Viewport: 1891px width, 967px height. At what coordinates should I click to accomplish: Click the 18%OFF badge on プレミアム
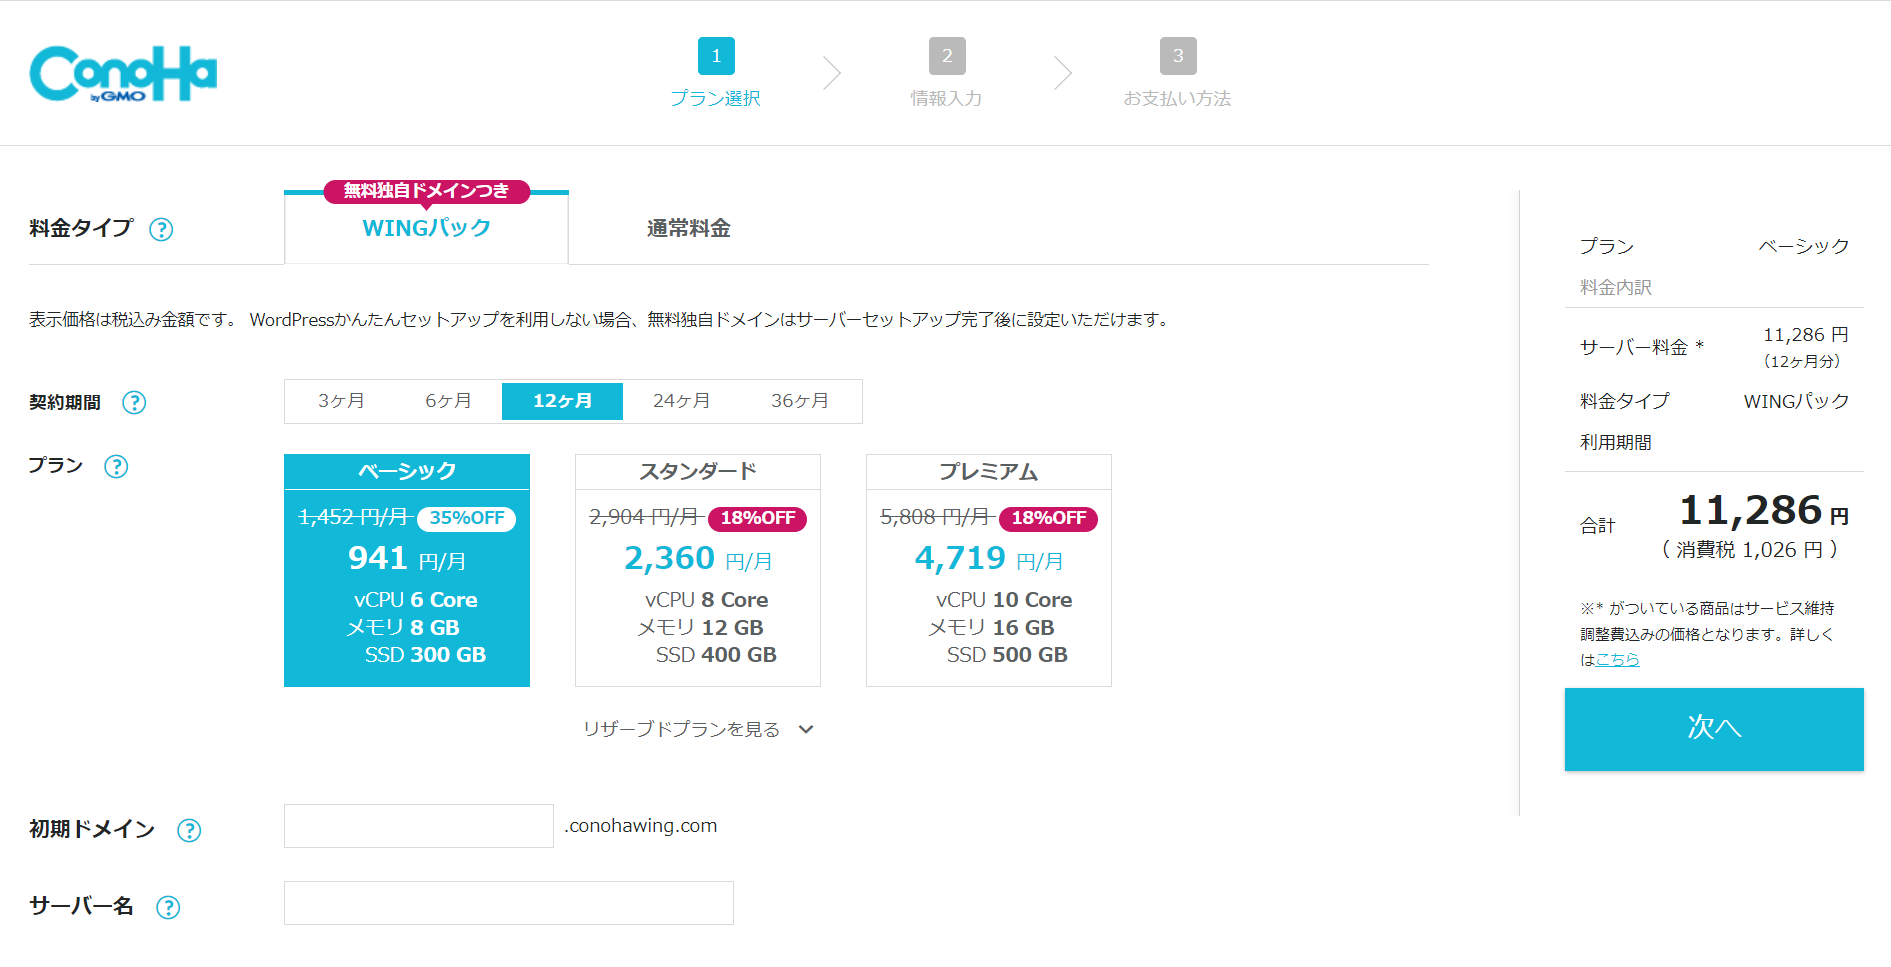[1049, 518]
